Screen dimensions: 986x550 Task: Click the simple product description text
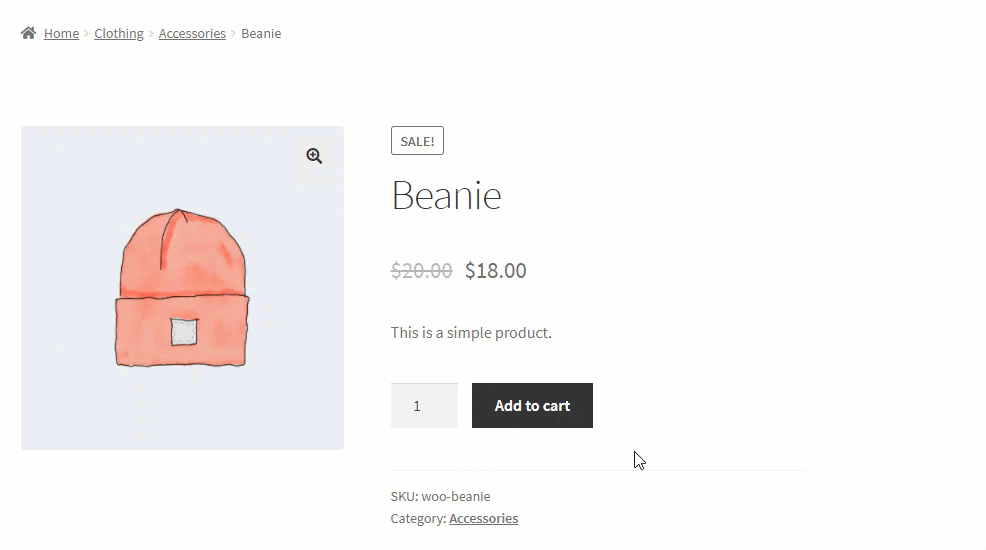pos(471,333)
